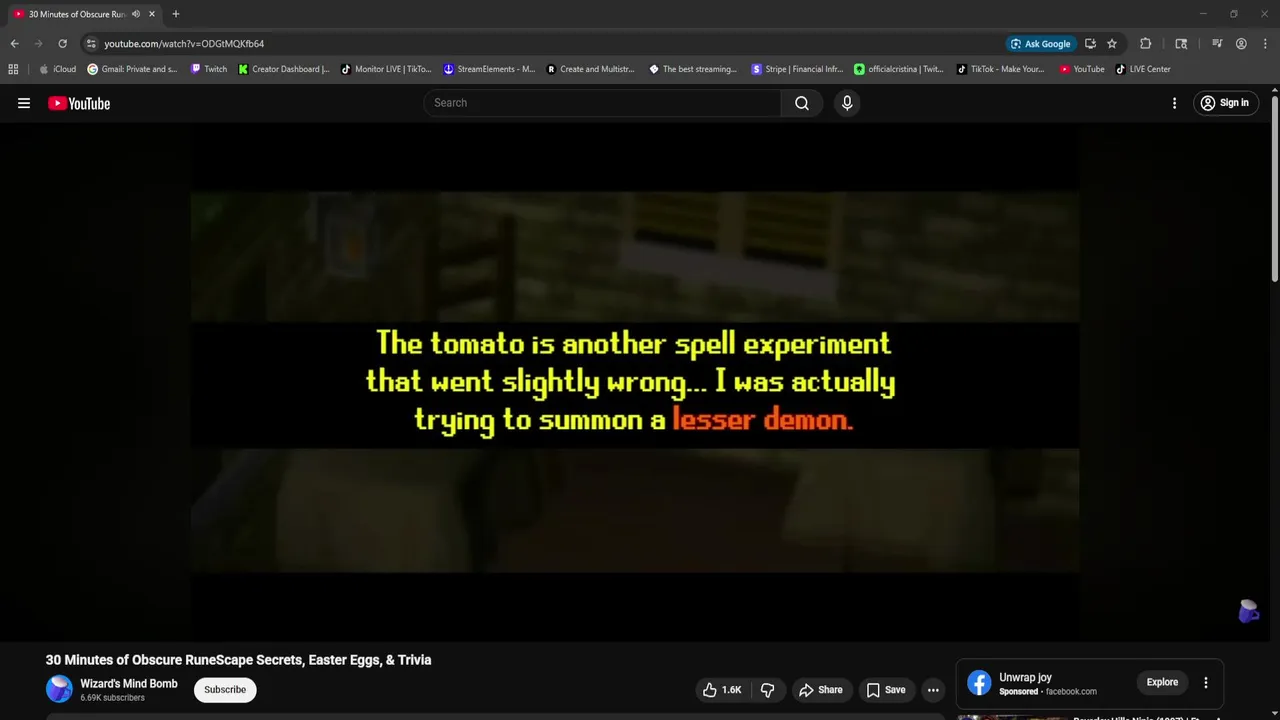This screenshot has width=1280, height=720.
Task: Save the video to a playlist
Action: point(885,690)
